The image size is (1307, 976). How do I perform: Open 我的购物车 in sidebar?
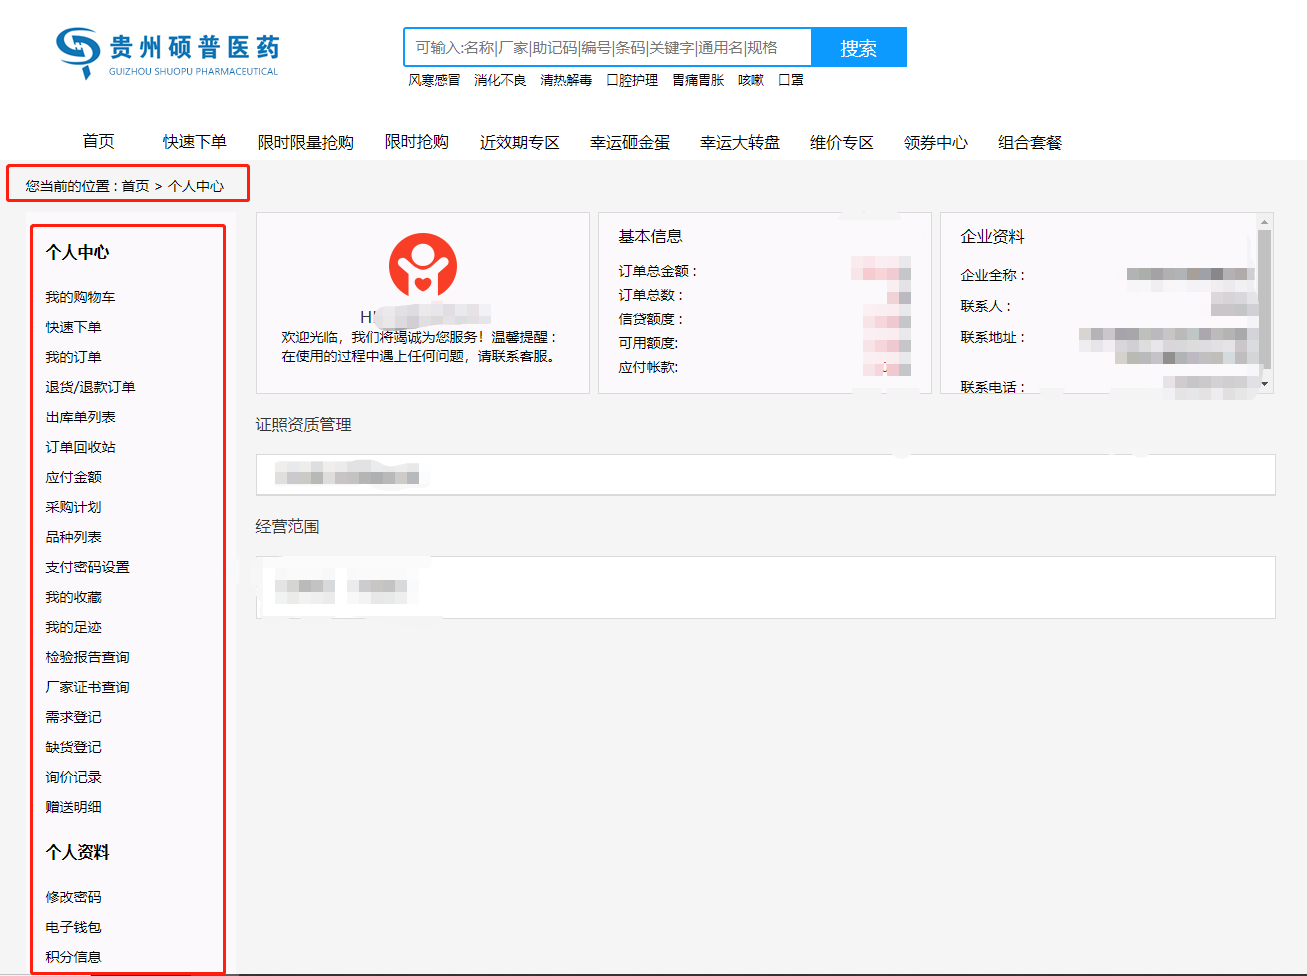click(80, 297)
